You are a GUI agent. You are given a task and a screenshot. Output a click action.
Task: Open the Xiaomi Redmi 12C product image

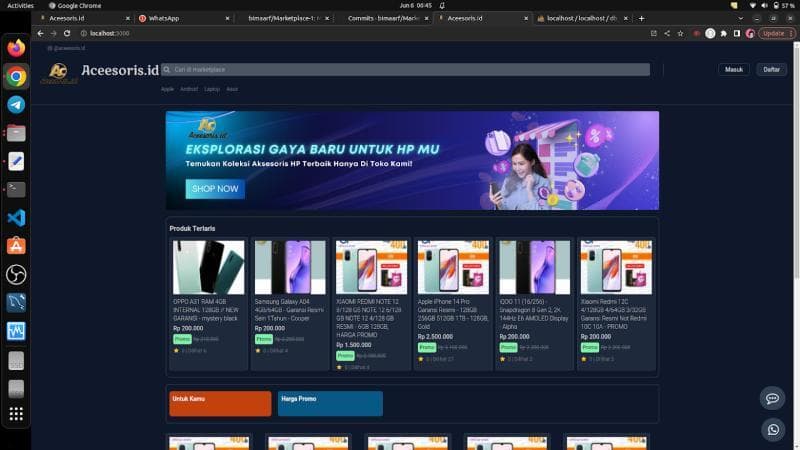616,267
